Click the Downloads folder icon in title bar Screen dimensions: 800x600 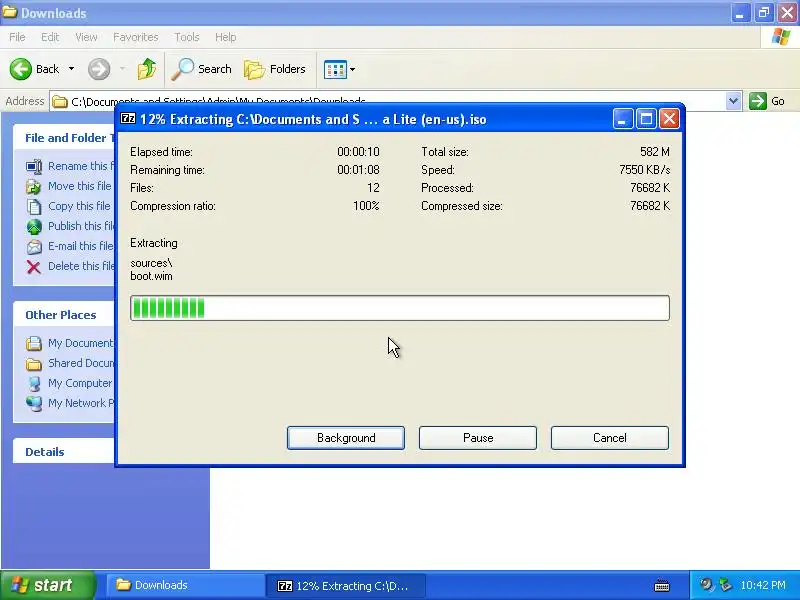click(10, 12)
